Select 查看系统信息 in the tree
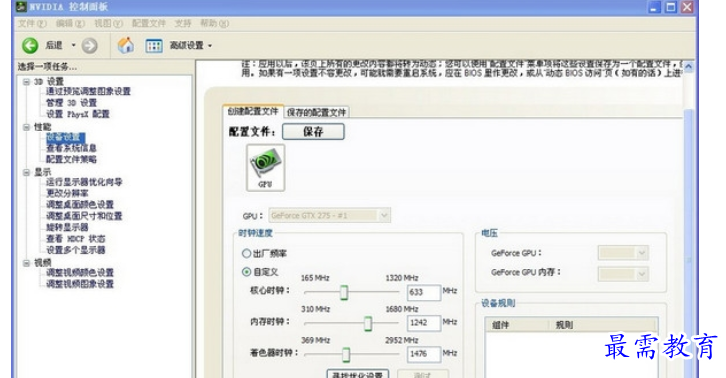This screenshot has height=378, width=726. pos(71,148)
